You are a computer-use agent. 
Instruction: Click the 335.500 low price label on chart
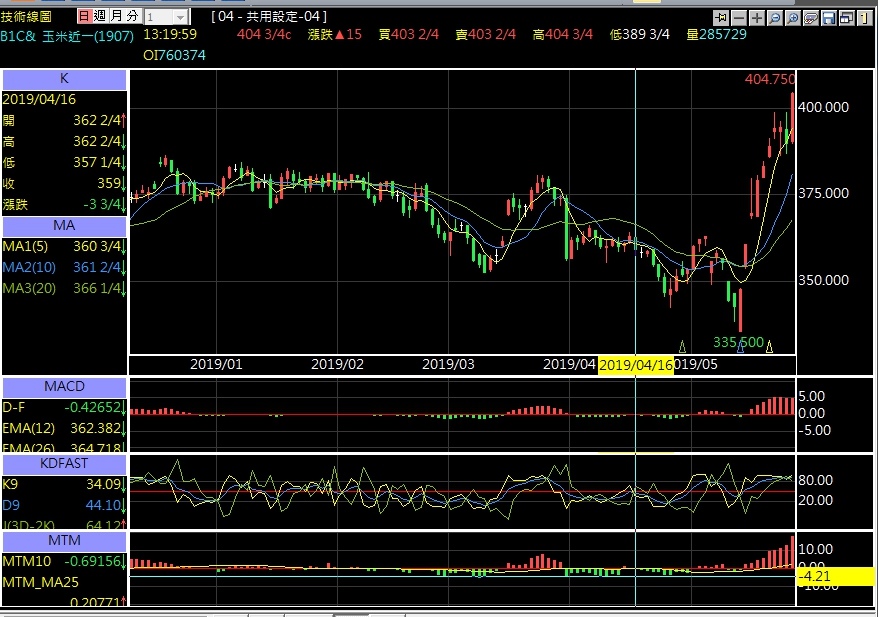pyautogui.click(x=738, y=342)
